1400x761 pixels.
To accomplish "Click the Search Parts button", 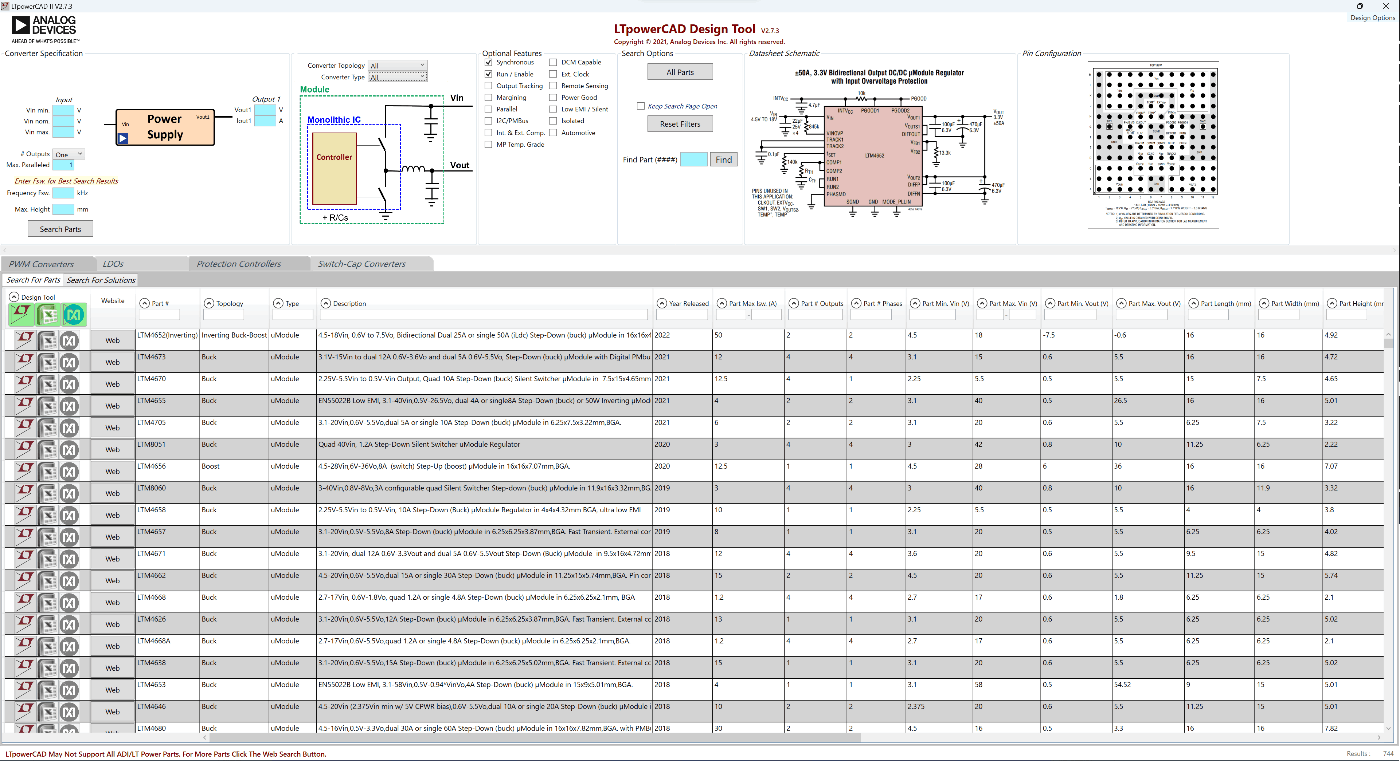I will [60, 229].
